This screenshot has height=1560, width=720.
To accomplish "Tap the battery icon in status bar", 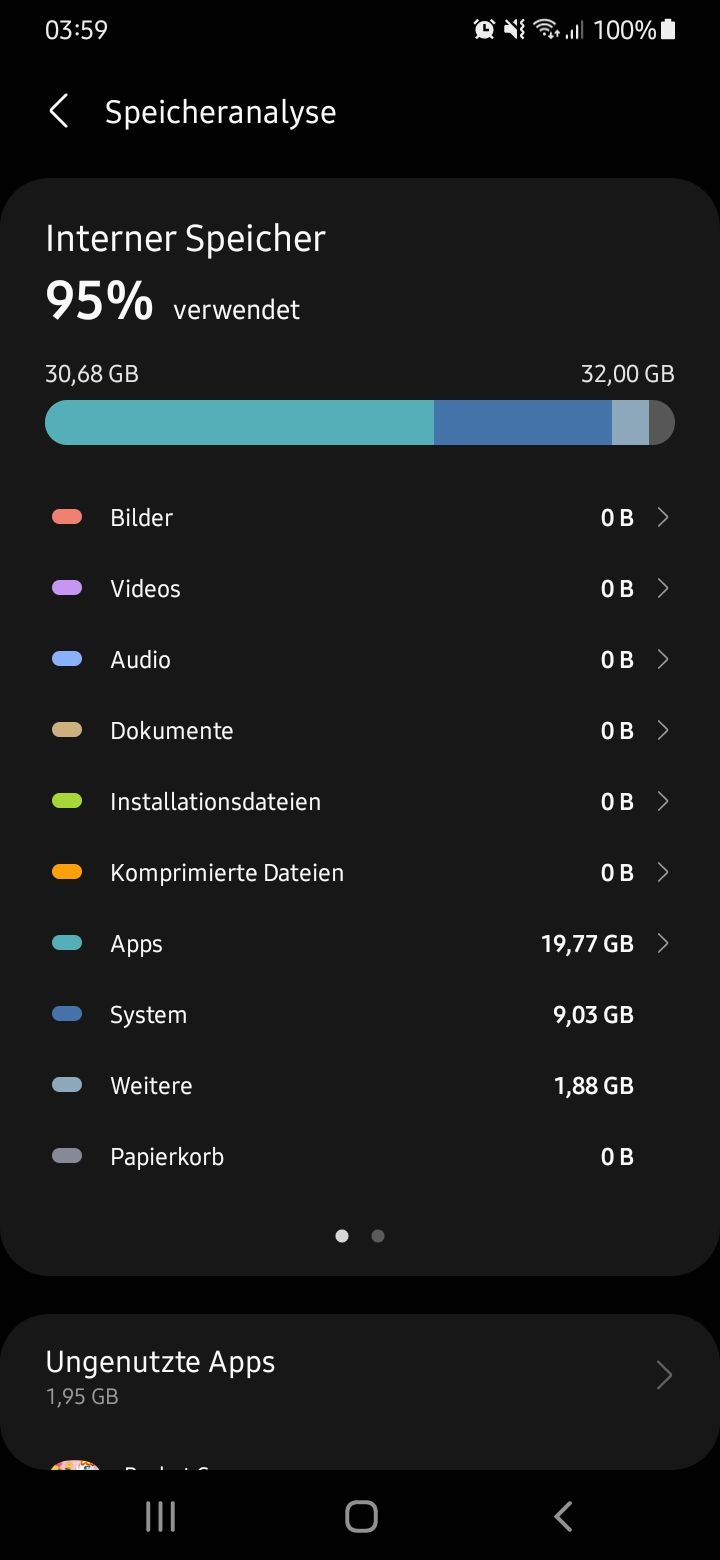I will 668,30.
